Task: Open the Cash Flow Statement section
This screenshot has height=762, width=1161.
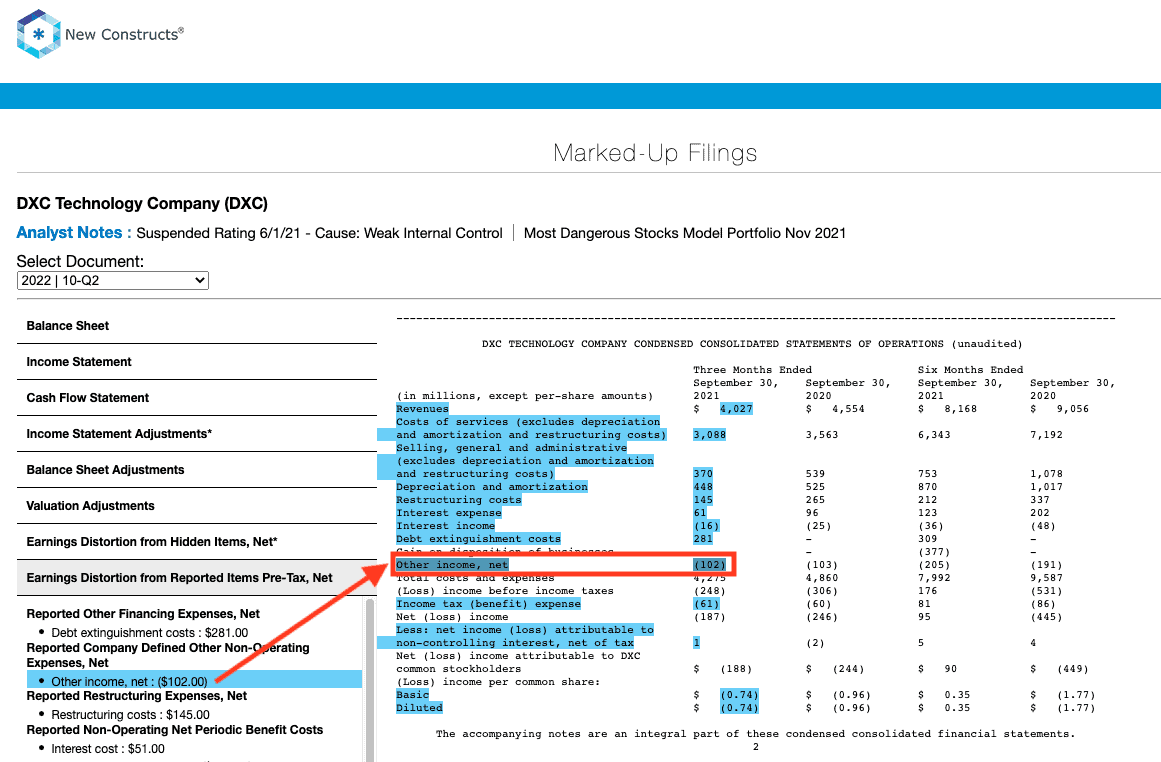Action: (x=197, y=398)
